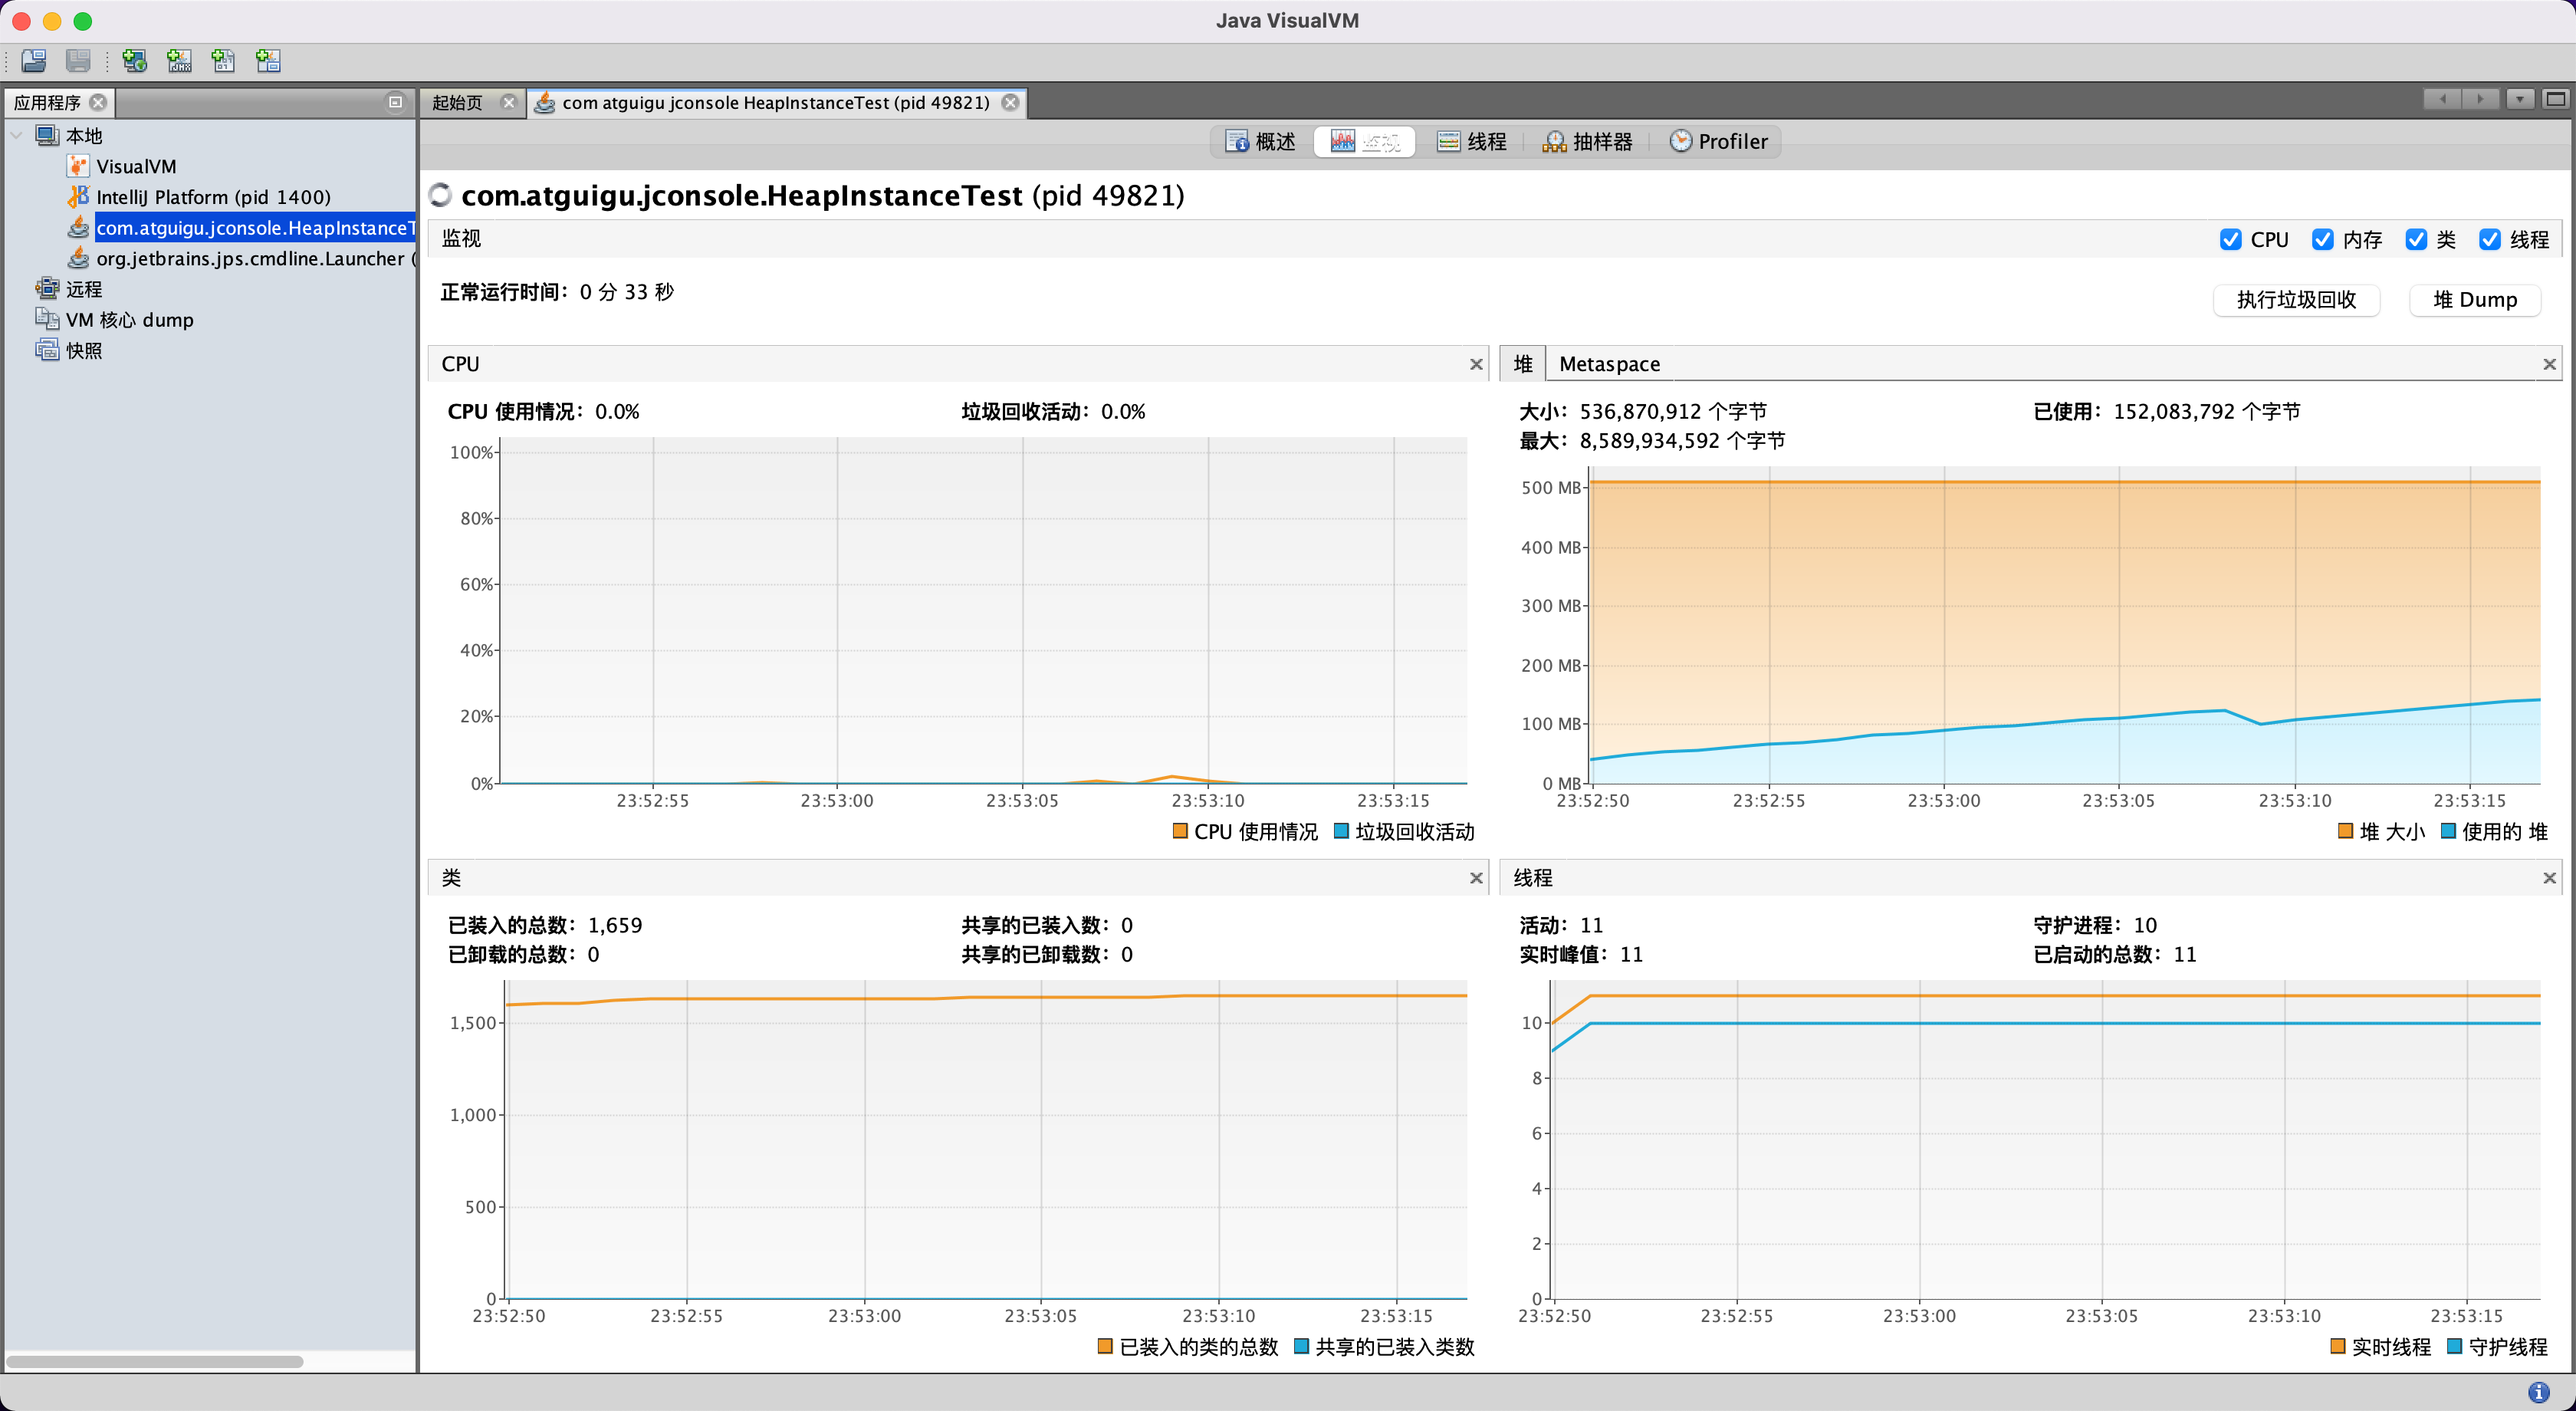Click the 执行垃圾回收 button
This screenshot has width=2576, height=1411.
pos(2296,300)
